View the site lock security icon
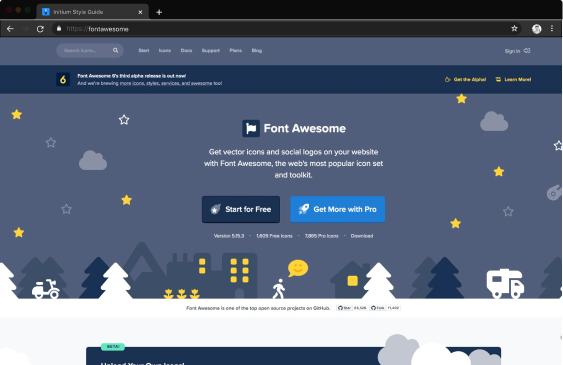 (59, 28)
